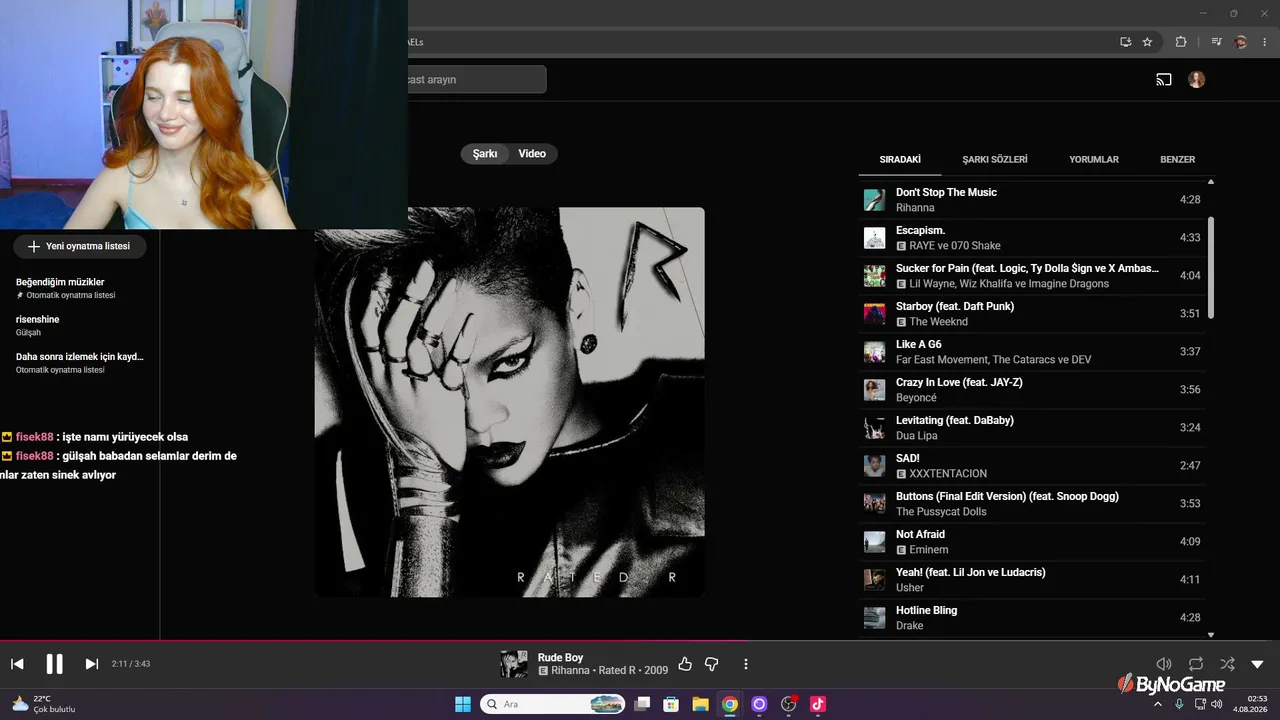
Task: Open the browser media controls icon
Action: pos(1217,42)
